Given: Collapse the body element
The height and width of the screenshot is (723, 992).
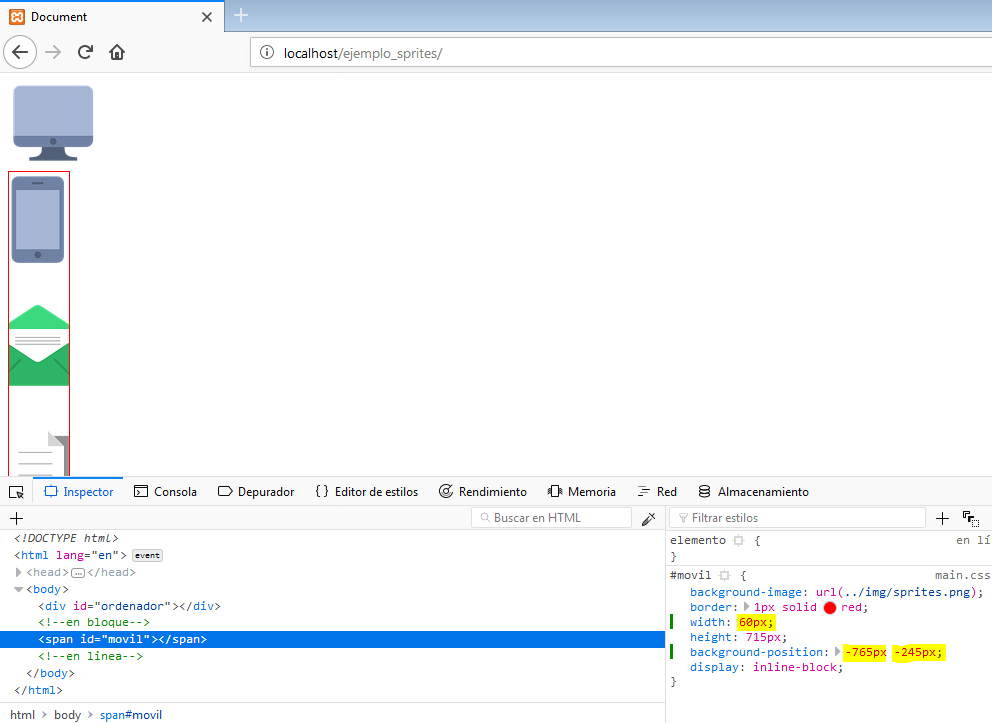Looking at the screenshot, I should (x=19, y=589).
